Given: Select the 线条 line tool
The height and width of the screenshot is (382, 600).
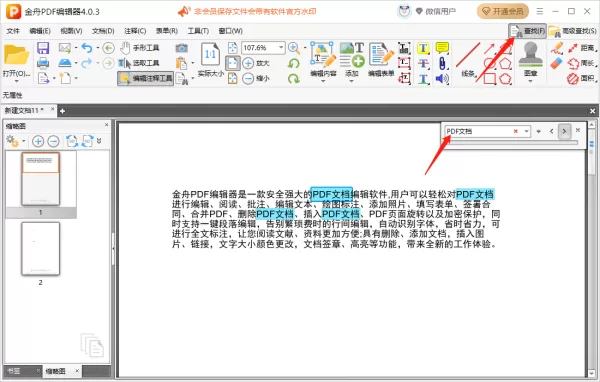Looking at the screenshot, I should point(468,60).
